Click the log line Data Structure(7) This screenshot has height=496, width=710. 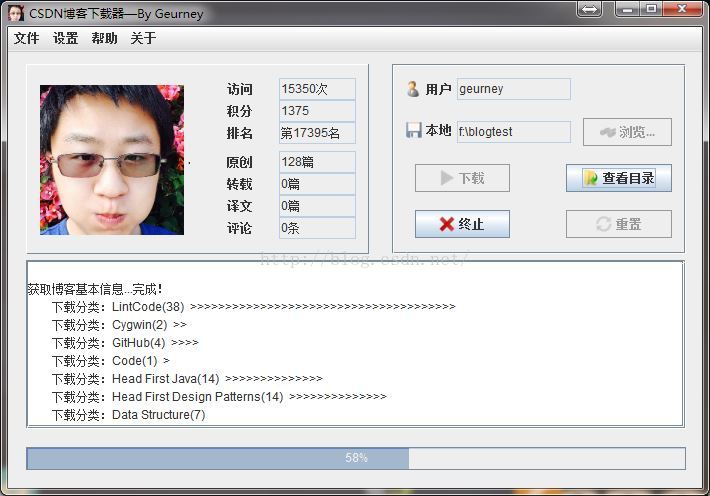129,415
